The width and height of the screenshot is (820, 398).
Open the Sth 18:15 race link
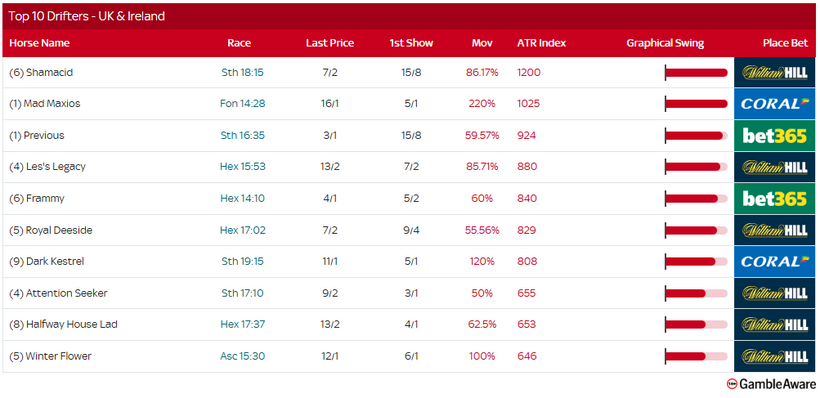point(242,73)
